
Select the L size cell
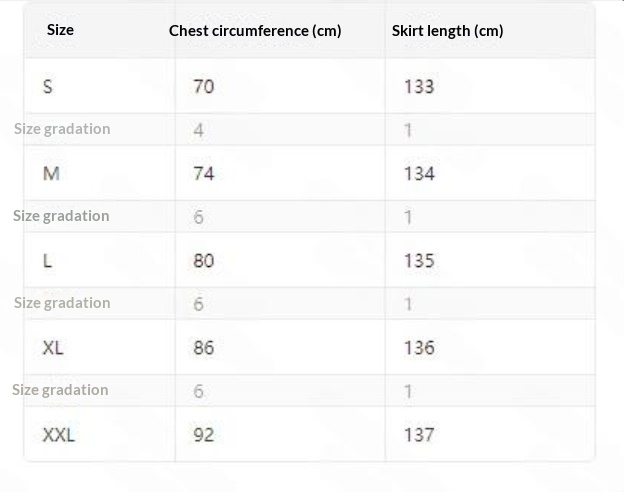[x=47, y=260]
